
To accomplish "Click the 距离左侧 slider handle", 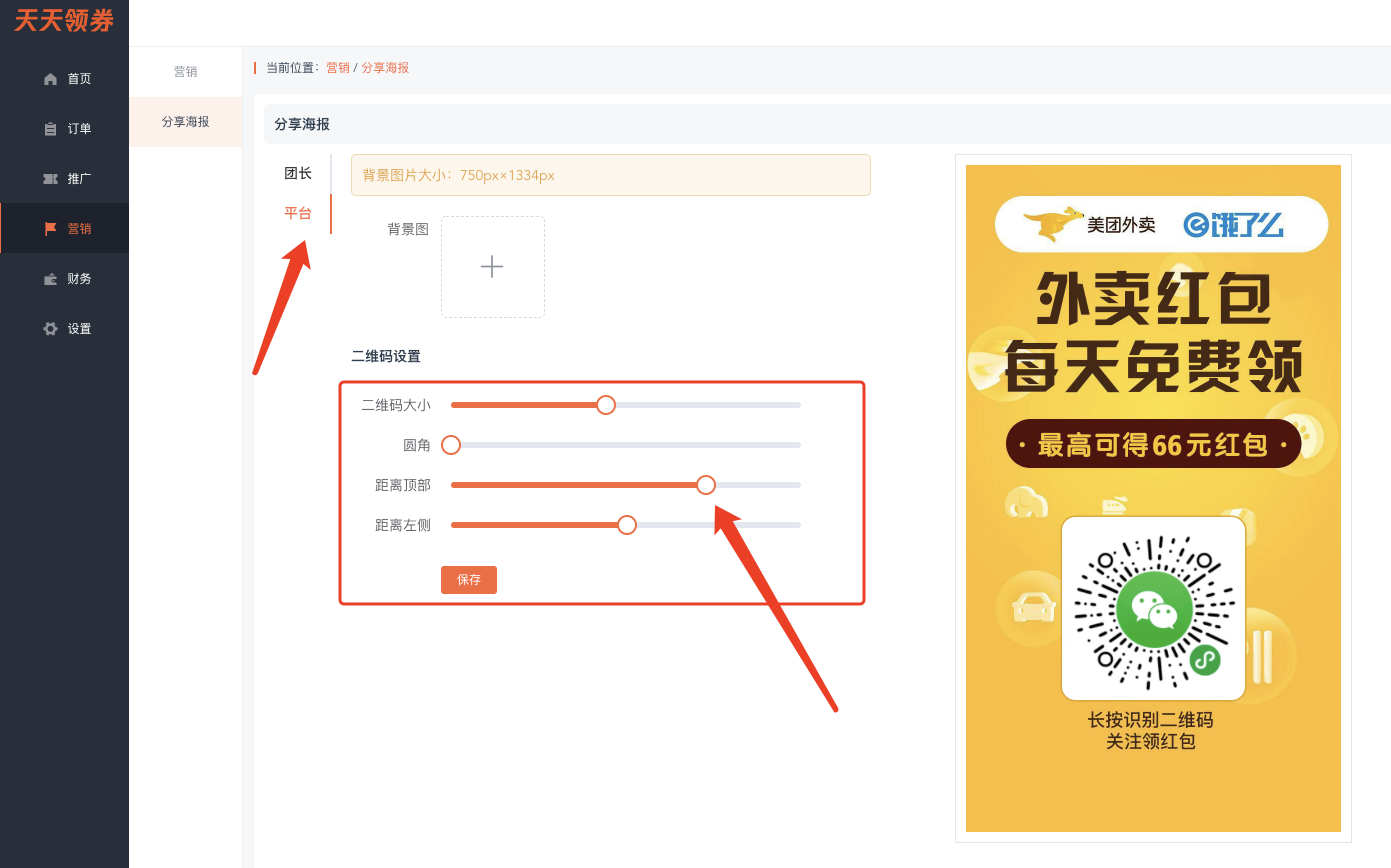I will pyautogui.click(x=627, y=525).
